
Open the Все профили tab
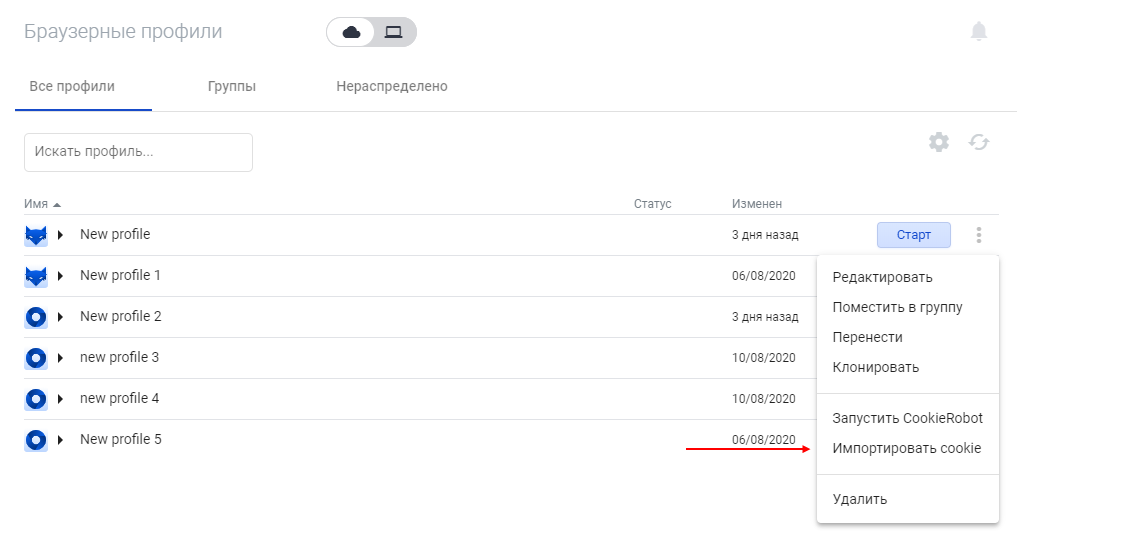(x=72, y=86)
